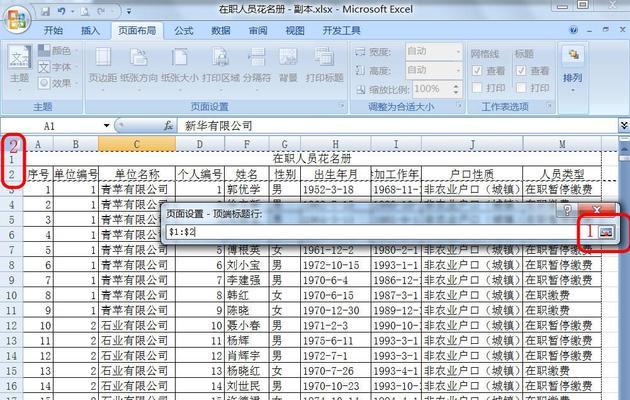The width and height of the screenshot is (630, 400).
Task: Open paper Size (纸张大小) menu
Action: [180, 67]
